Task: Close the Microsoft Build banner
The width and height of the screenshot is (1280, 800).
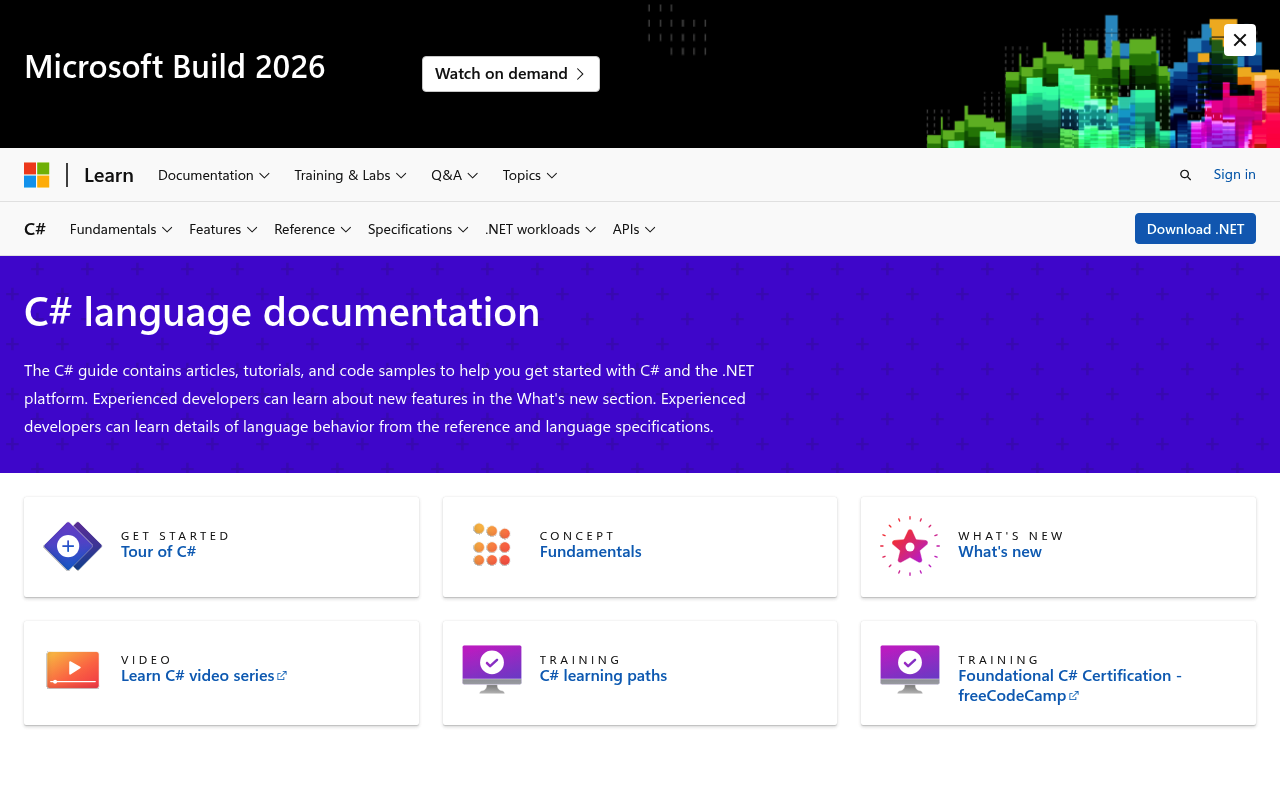Action: (x=1240, y=40)
